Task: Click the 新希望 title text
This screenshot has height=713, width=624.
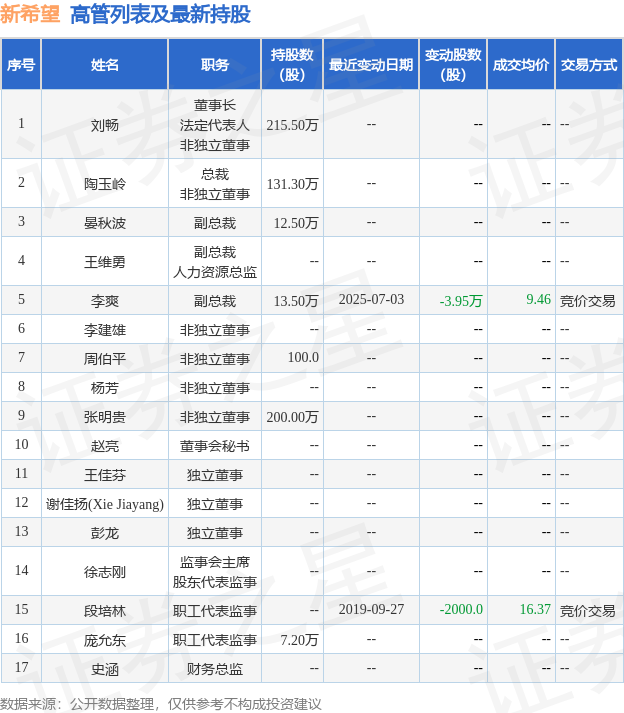Action: click(x=30, y=14)
